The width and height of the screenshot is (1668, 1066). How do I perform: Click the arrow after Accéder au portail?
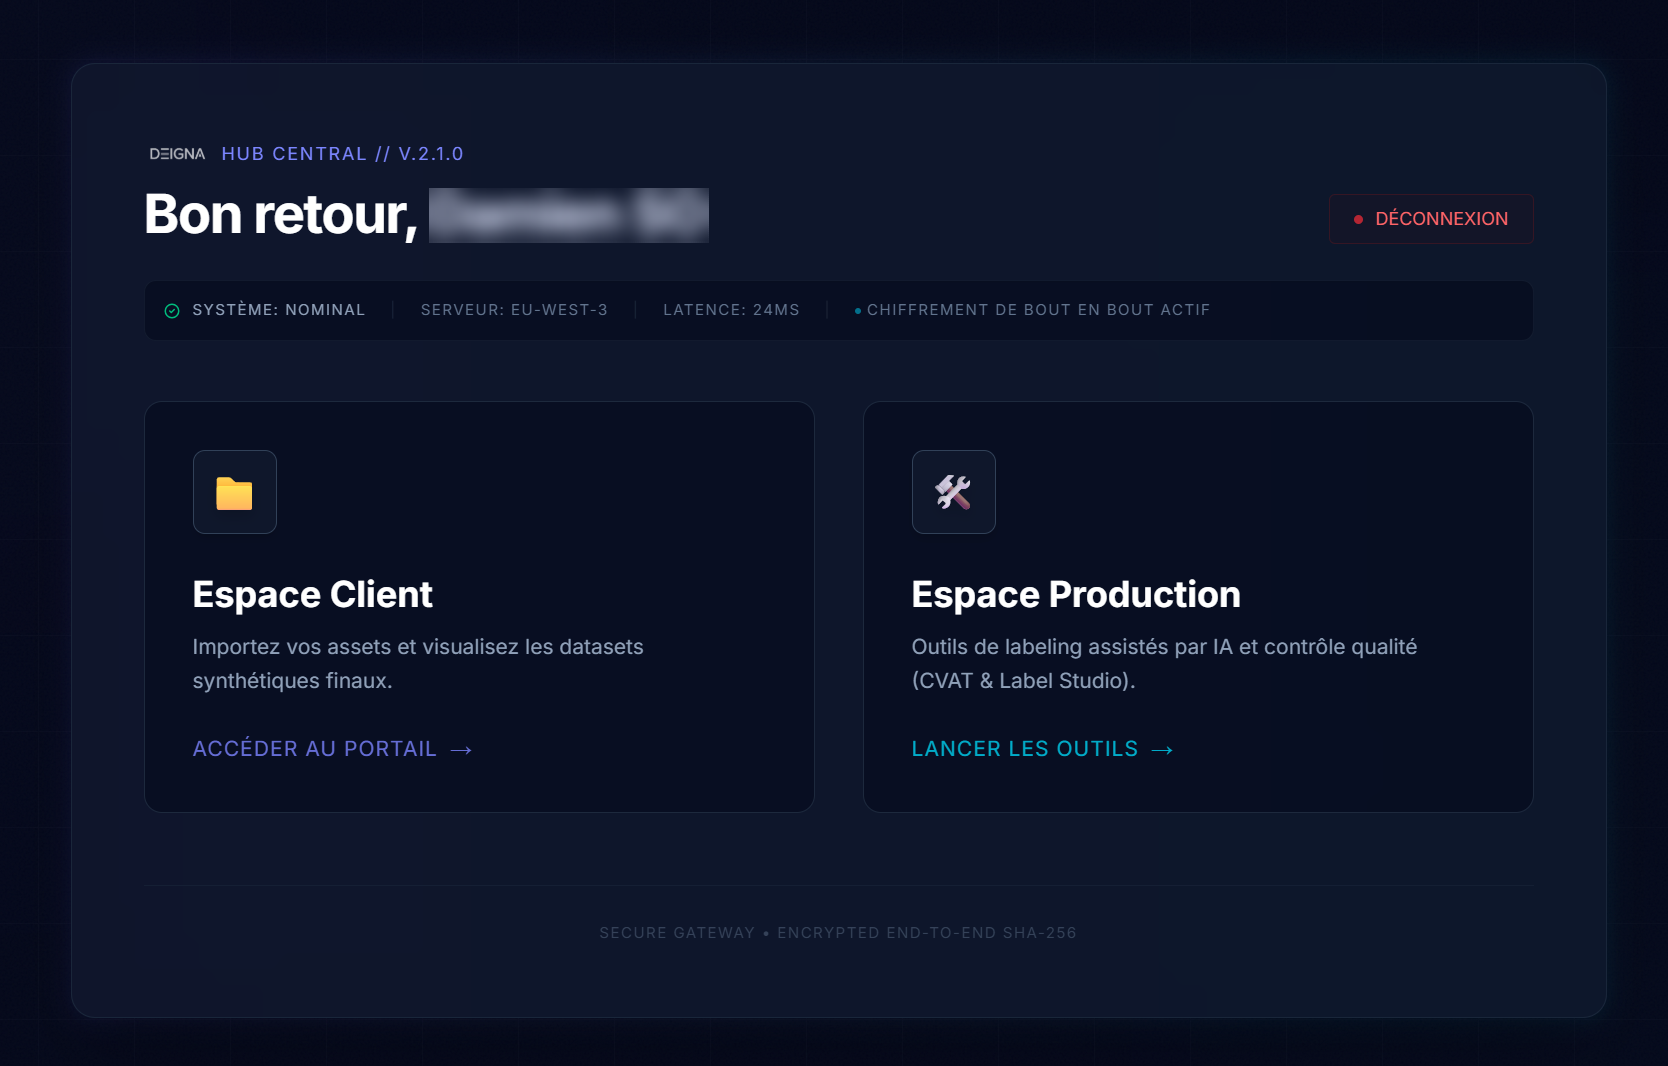pyautogui.click(x=461, y=750)
